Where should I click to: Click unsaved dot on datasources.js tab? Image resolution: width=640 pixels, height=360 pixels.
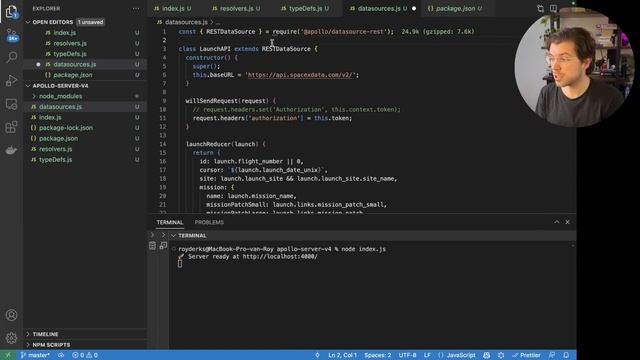tap(414, 8)
